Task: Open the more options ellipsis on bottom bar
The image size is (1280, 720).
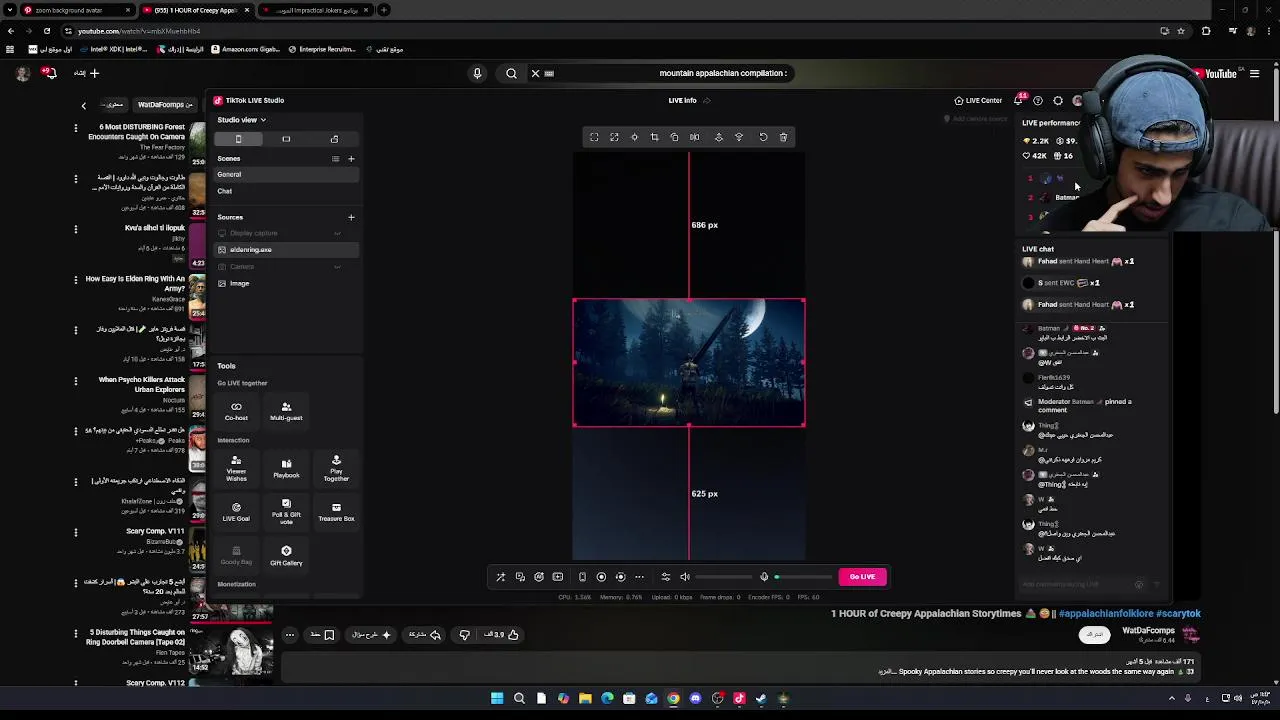Action: click(639, 577)
